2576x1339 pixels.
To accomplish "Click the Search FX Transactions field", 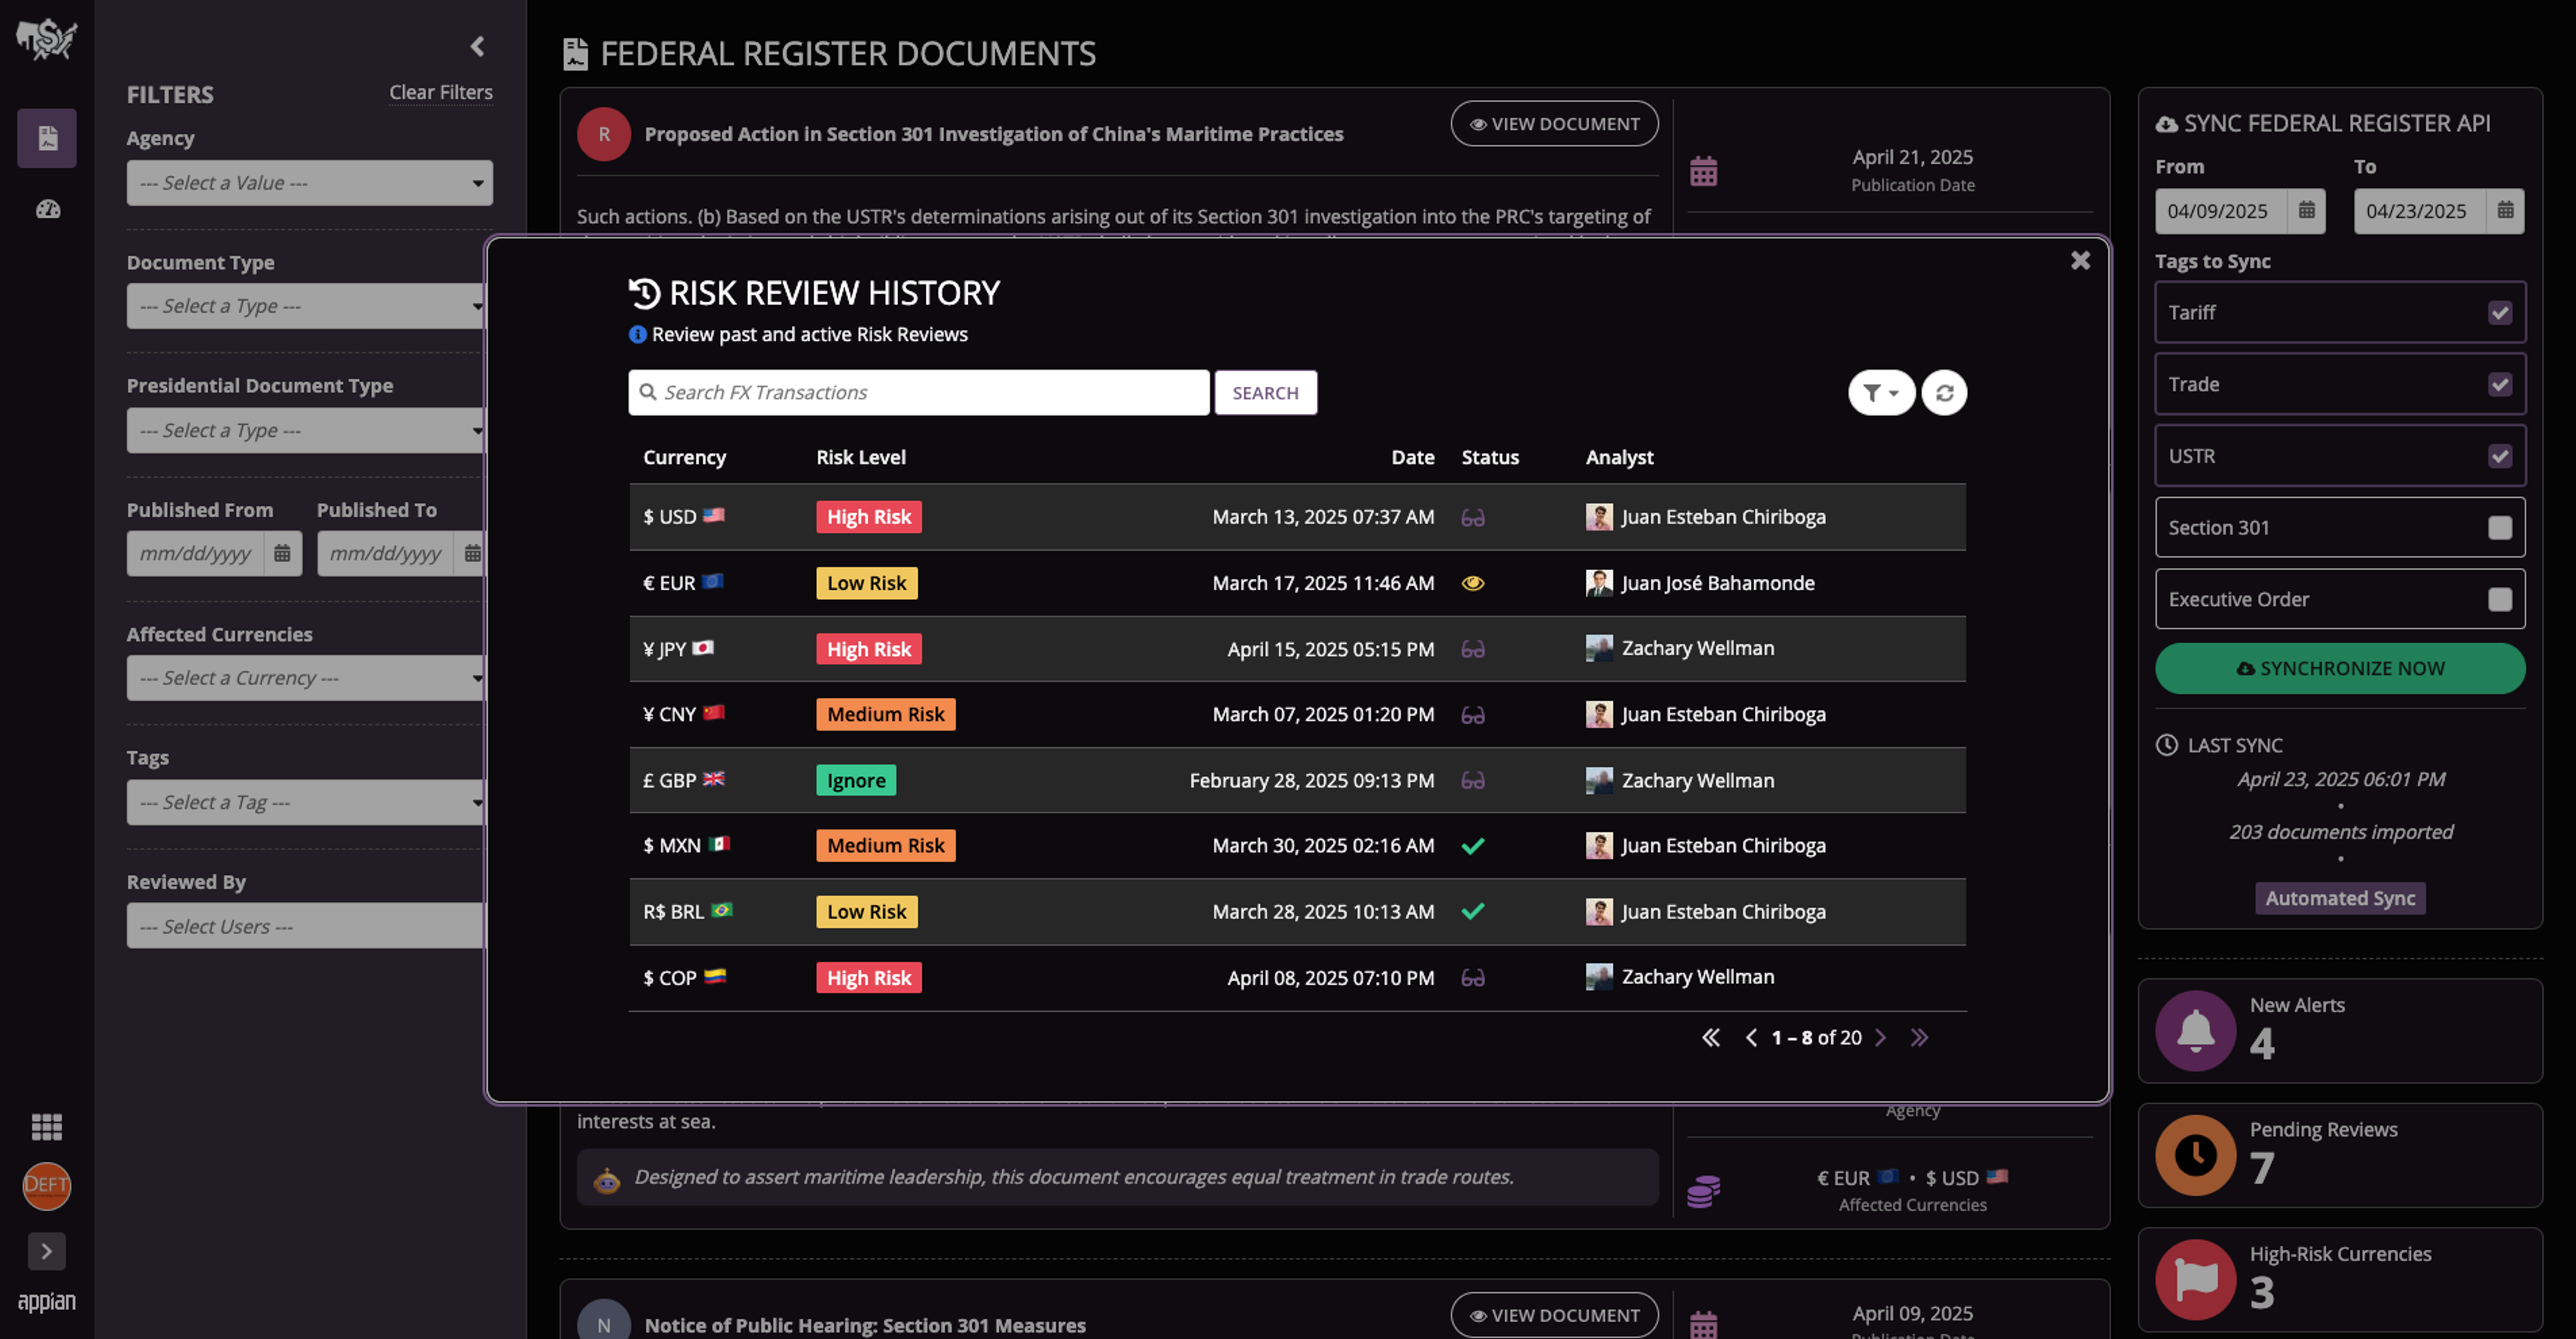I will point(918,392).
